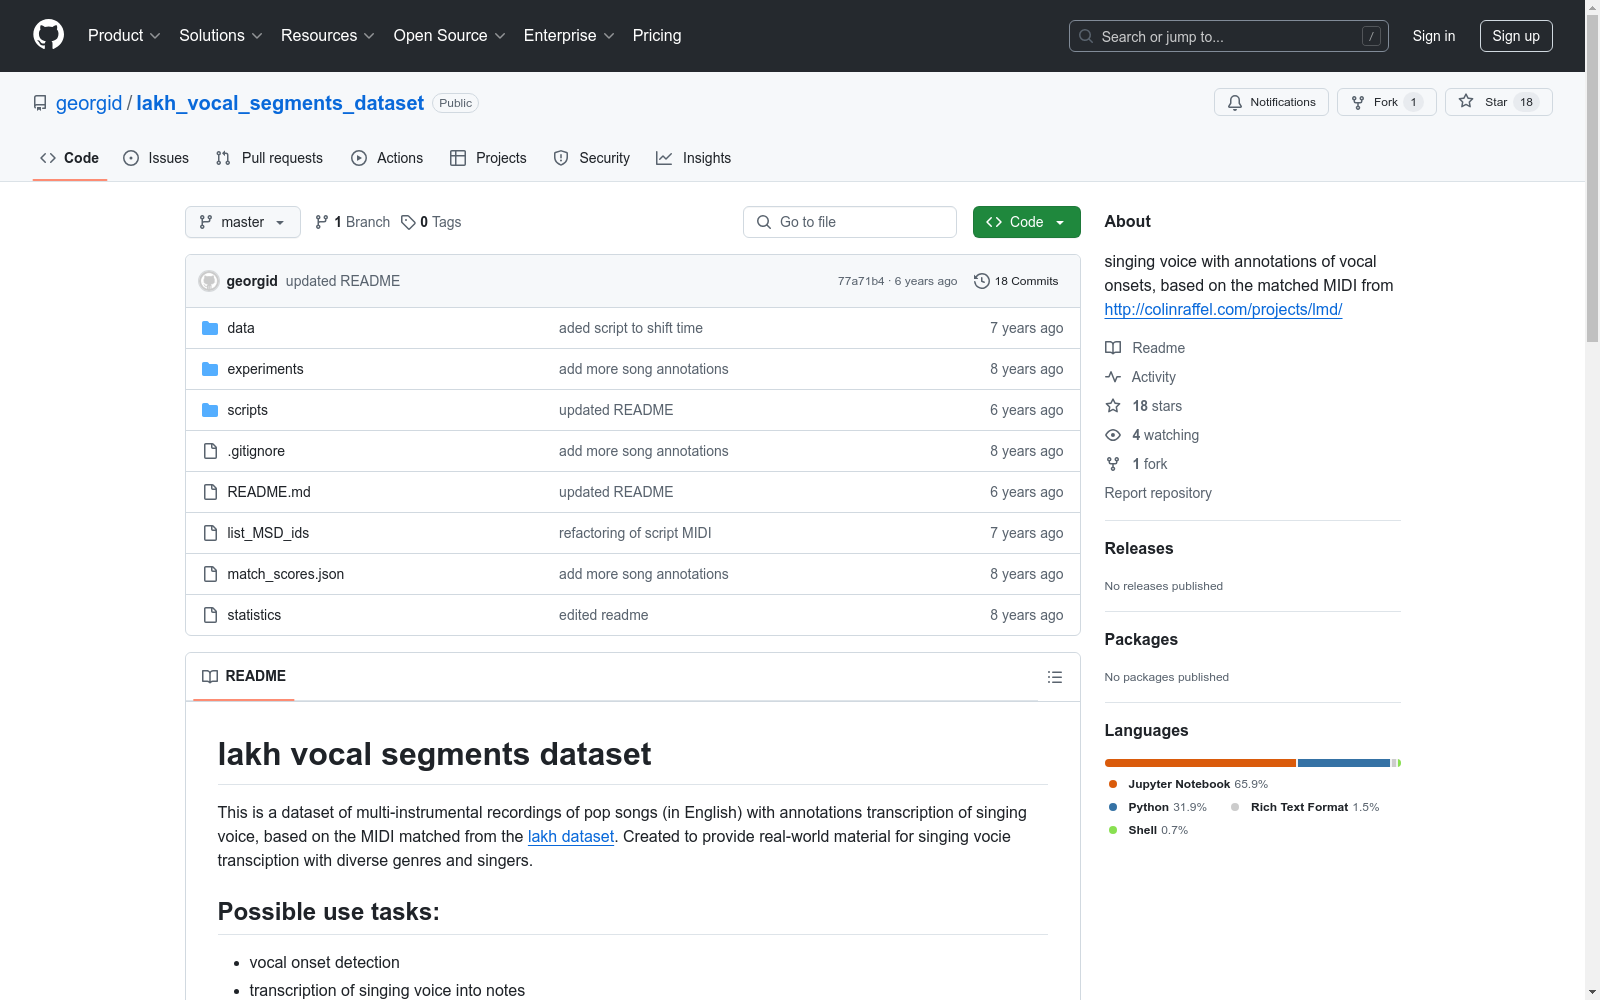Open the Issues tab
Screen dimensions: 1600x1000
[x=156, y=158]
